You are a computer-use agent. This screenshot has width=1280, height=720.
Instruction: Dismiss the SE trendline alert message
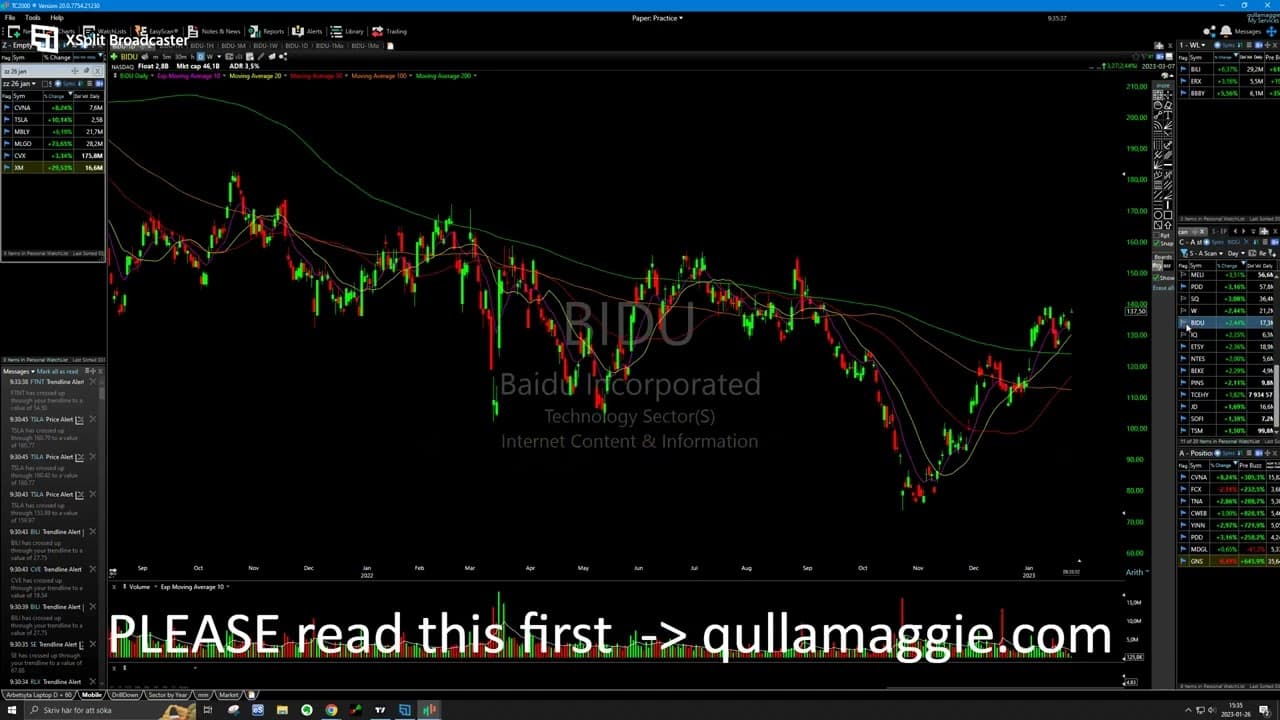pos(93,644)
